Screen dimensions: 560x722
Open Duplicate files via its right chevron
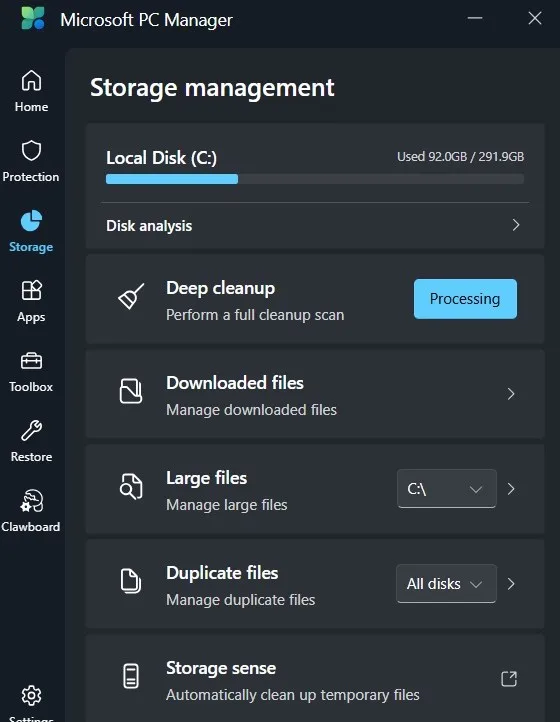pos(511,584)
